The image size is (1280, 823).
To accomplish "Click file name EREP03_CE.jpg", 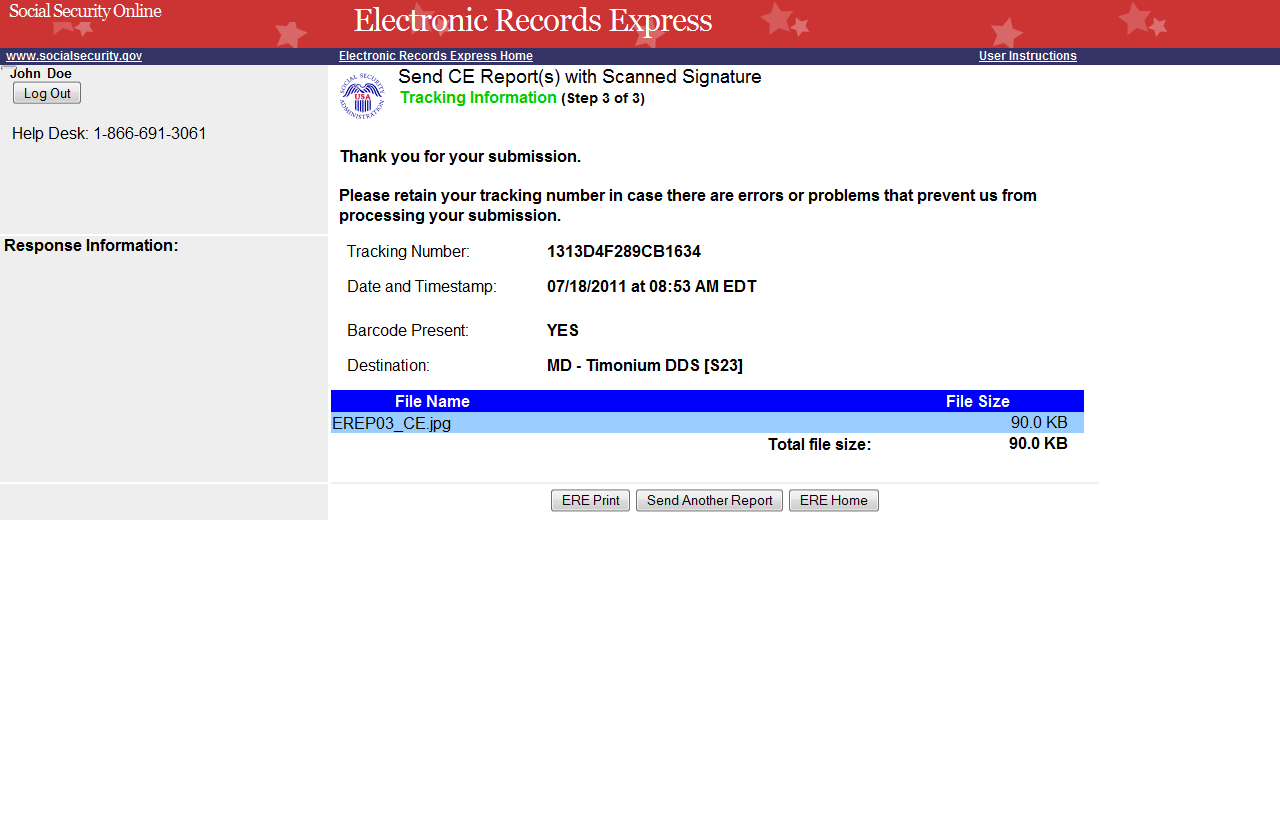I will tap(391, 423).
